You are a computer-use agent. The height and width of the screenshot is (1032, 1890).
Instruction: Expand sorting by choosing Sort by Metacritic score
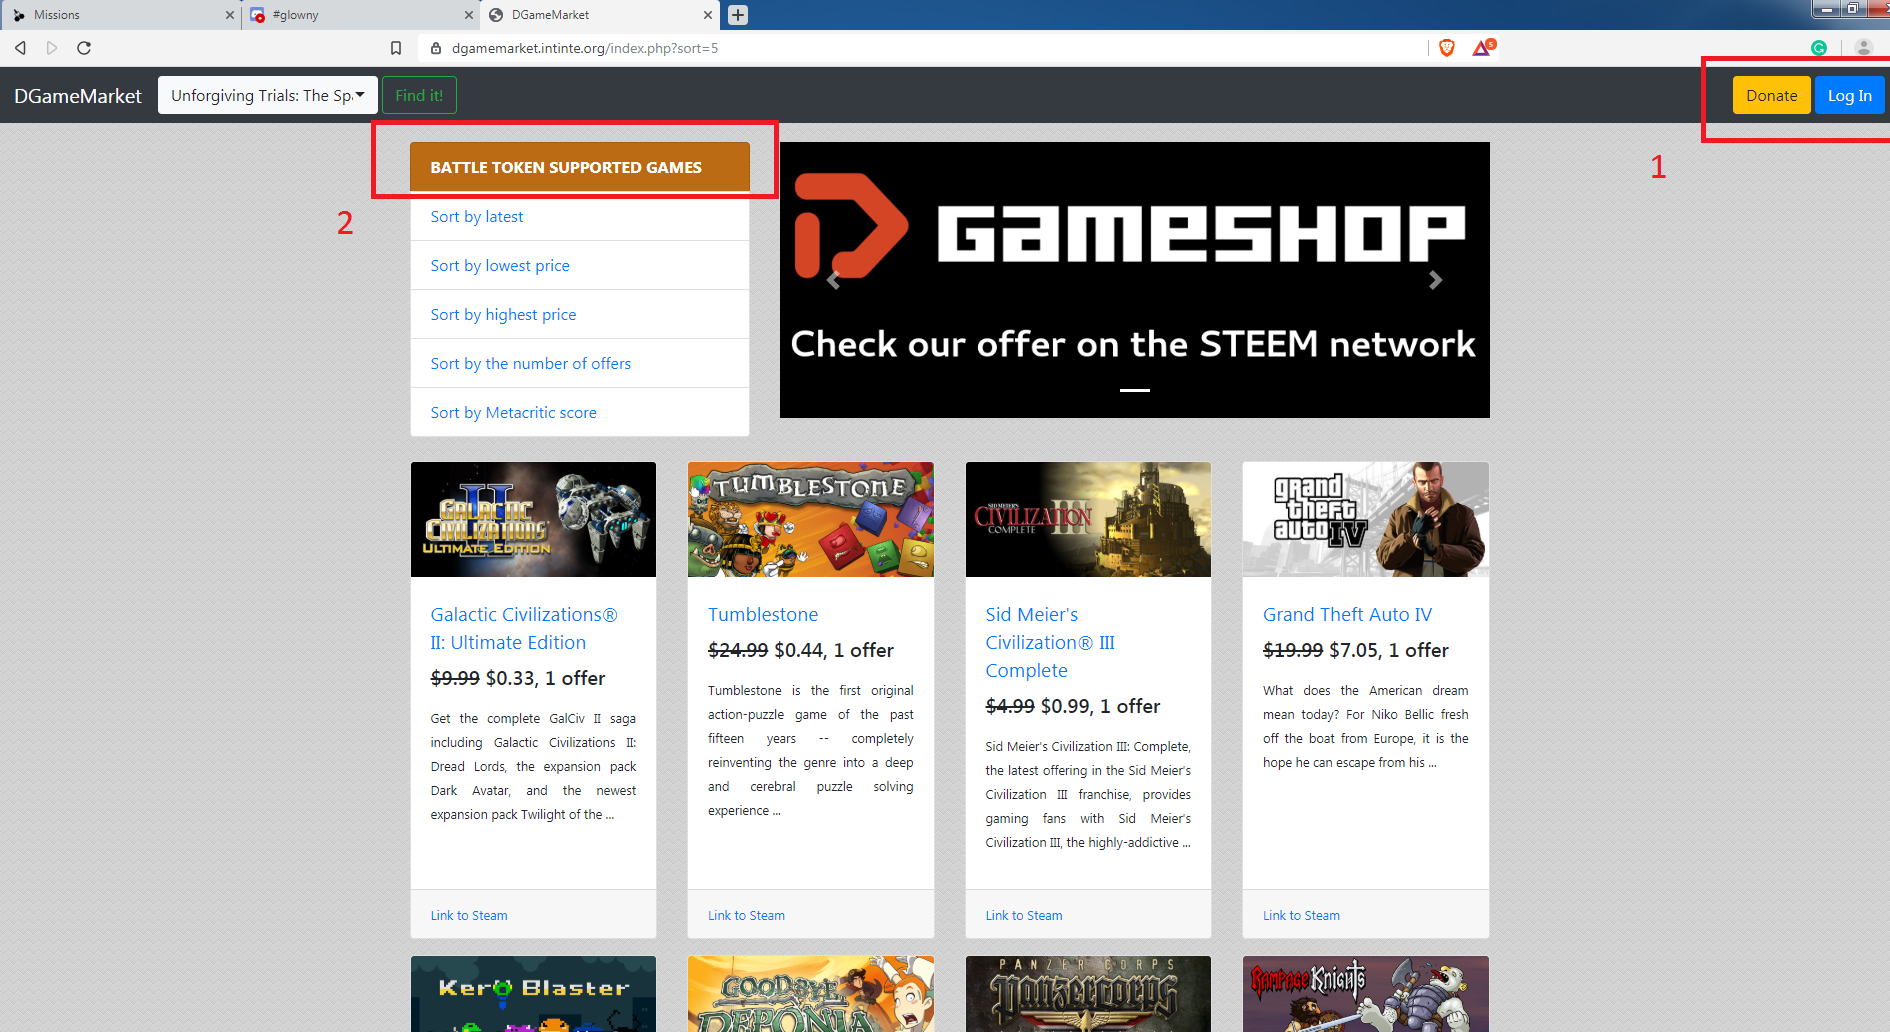click(513, 412)
